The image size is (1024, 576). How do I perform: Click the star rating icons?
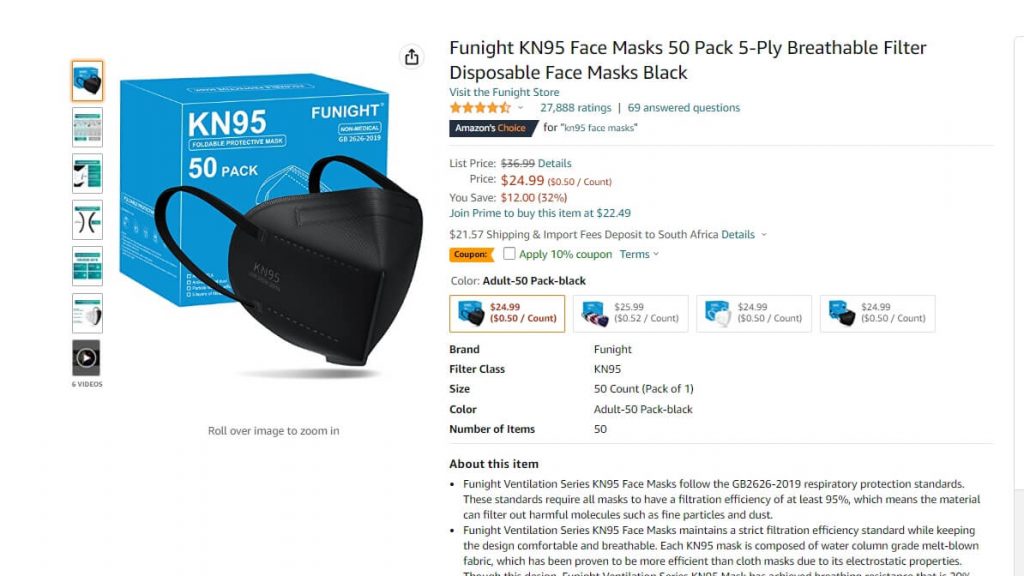[480, 108]
